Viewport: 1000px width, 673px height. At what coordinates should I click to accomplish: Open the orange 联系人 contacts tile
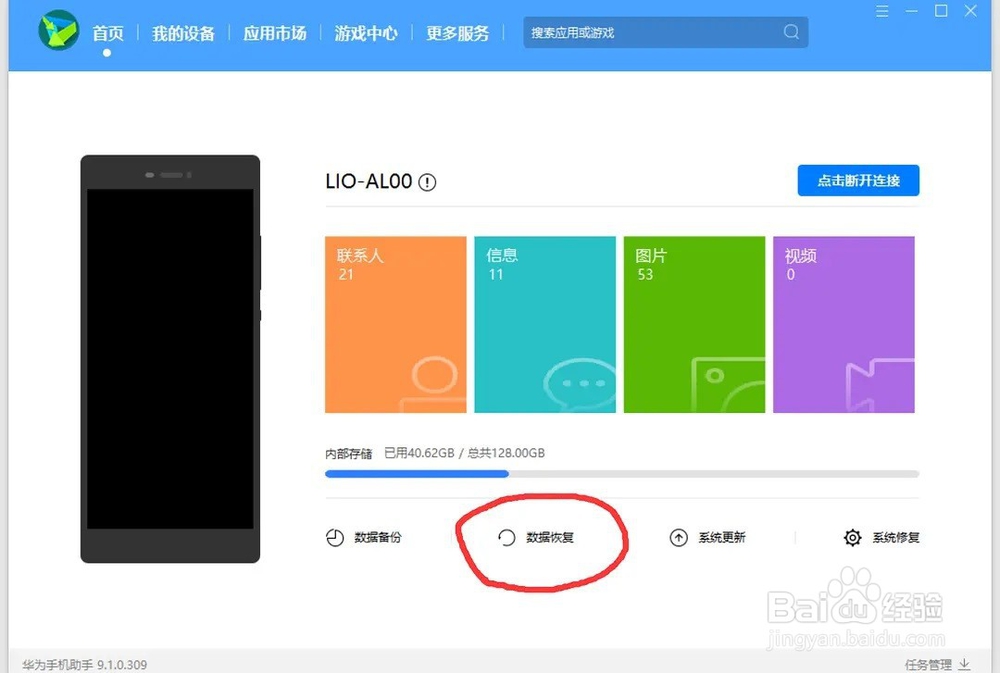(395, 325)
